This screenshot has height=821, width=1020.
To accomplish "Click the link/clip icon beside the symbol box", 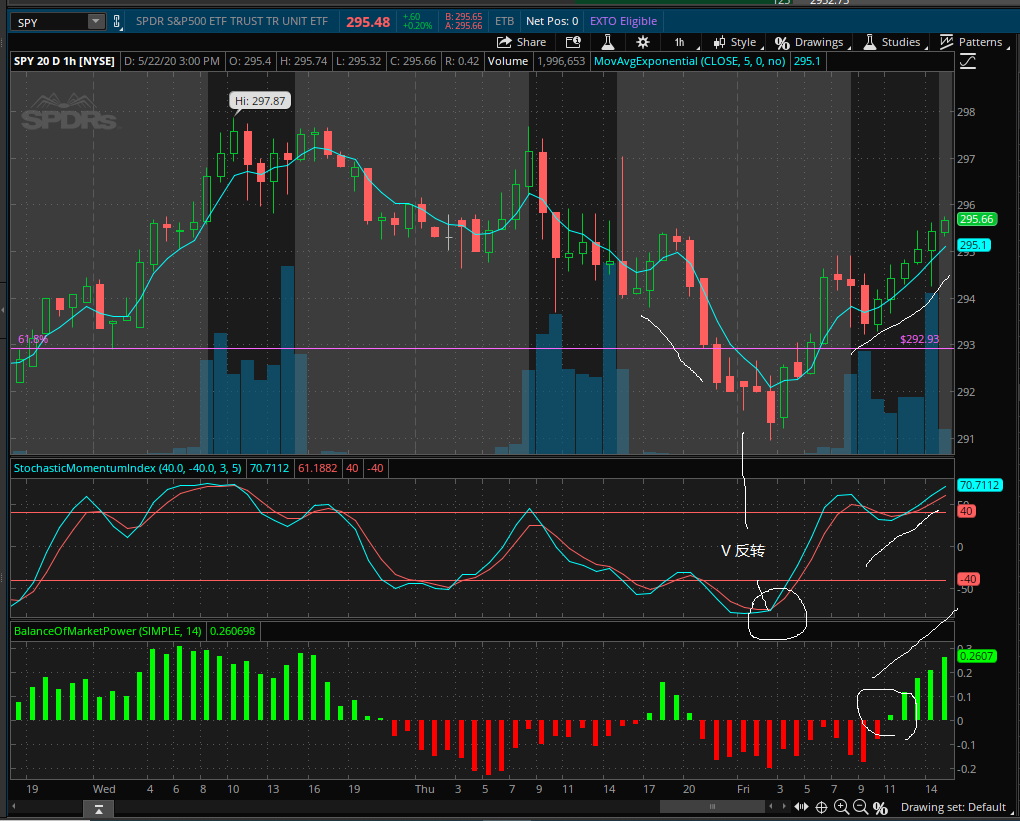I will (116, 21).
